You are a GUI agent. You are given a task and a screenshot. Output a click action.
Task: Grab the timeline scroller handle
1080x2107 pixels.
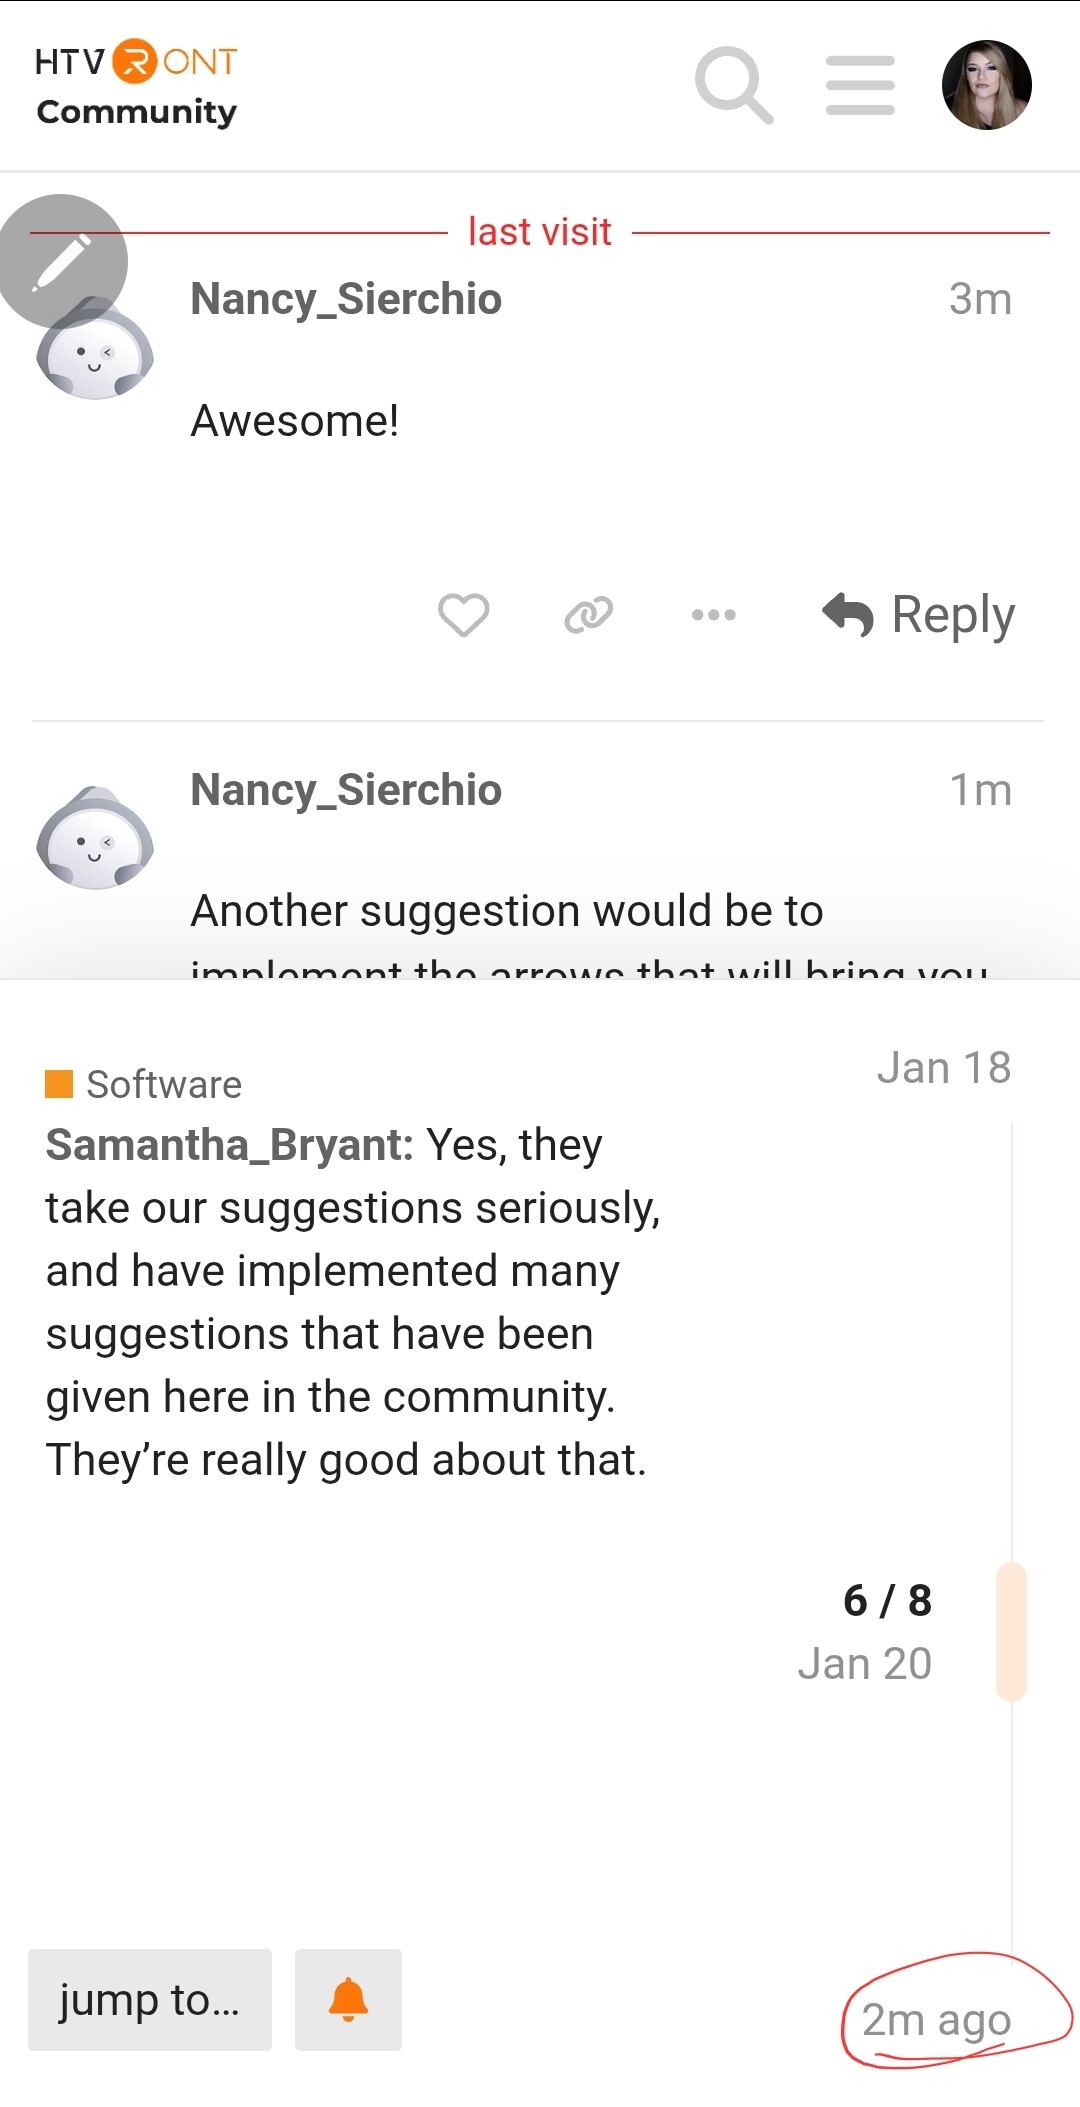[1011, 1631]
